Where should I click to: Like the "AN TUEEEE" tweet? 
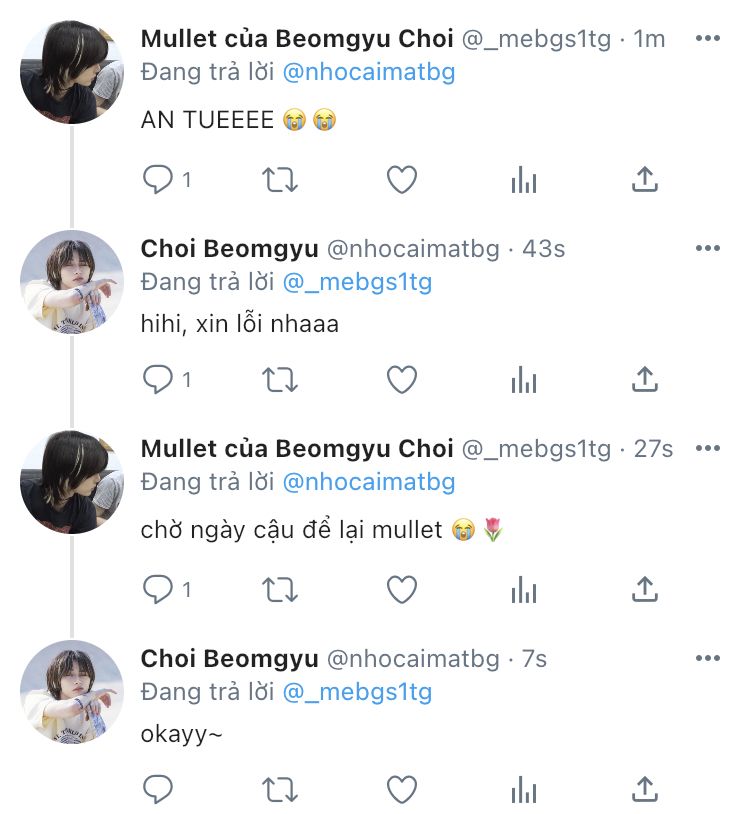pyautogui.click(x=402, y=180)
